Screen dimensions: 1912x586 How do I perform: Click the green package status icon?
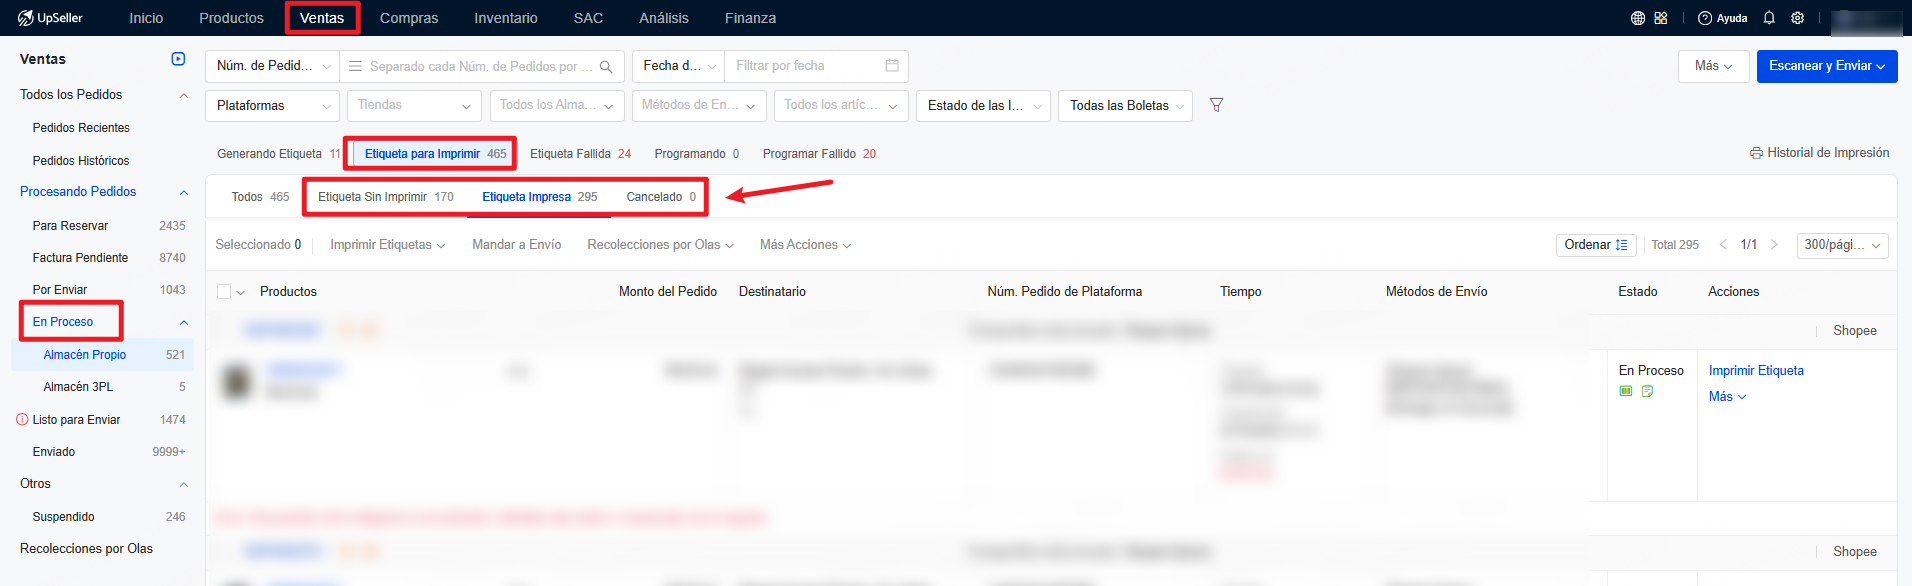pos(1626,391)
